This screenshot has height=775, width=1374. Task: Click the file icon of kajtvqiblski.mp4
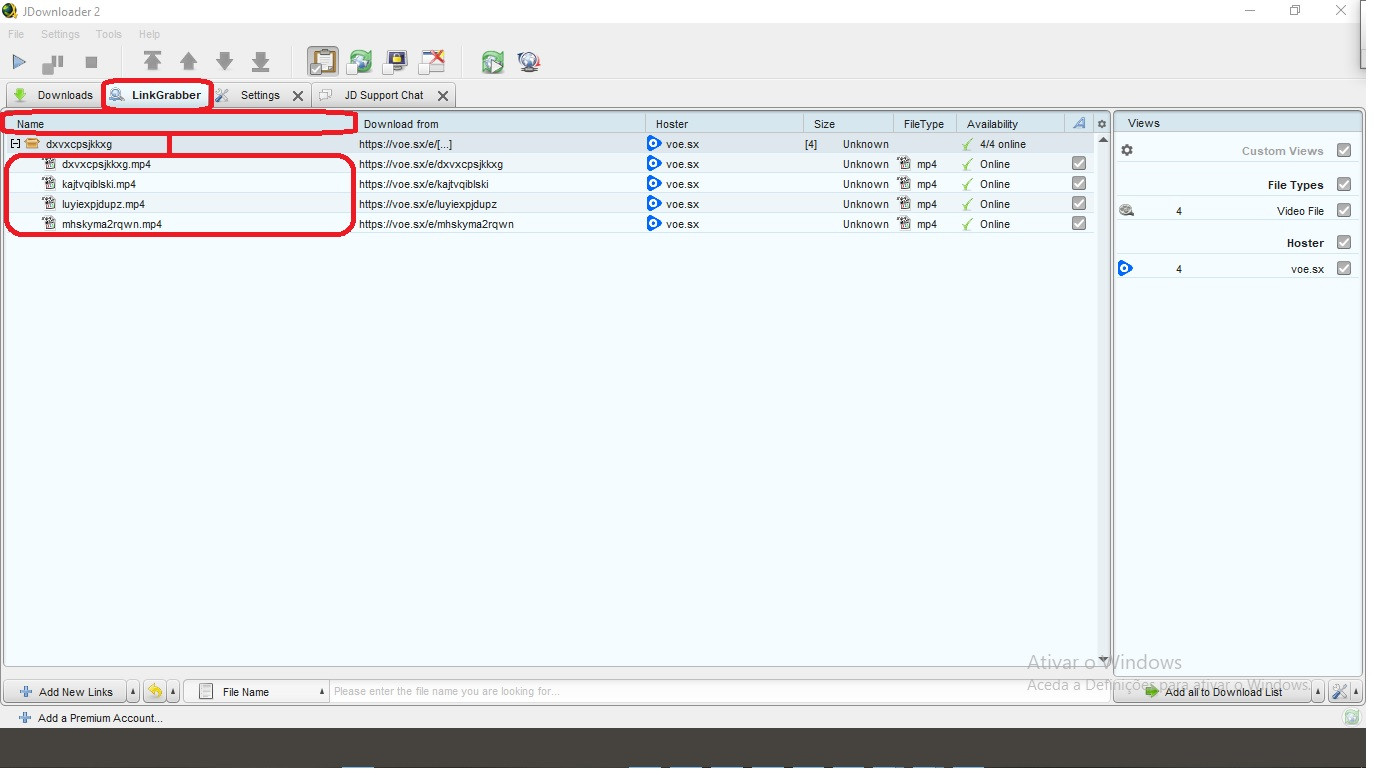(49, 184)
